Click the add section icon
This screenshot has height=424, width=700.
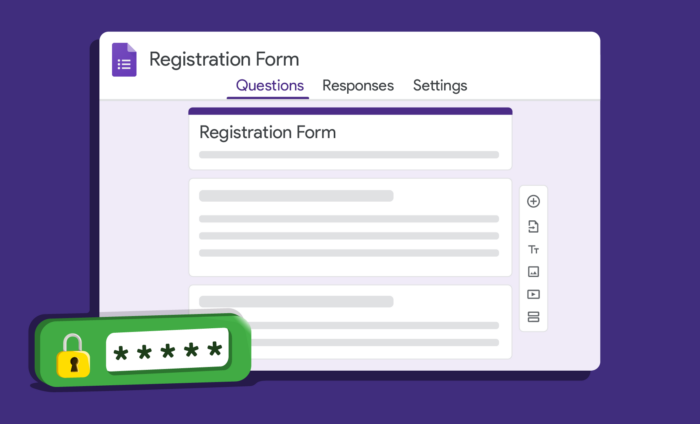pyautogui.click(x=533, y=317)
